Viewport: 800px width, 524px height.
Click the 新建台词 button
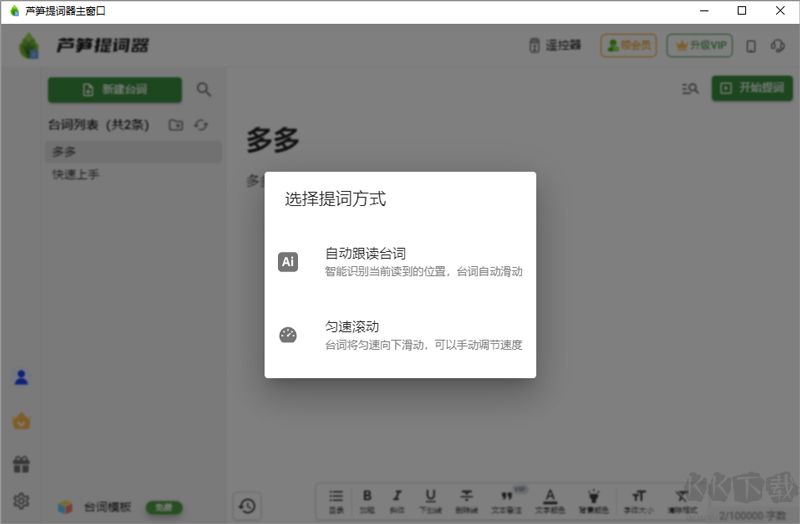115,90
